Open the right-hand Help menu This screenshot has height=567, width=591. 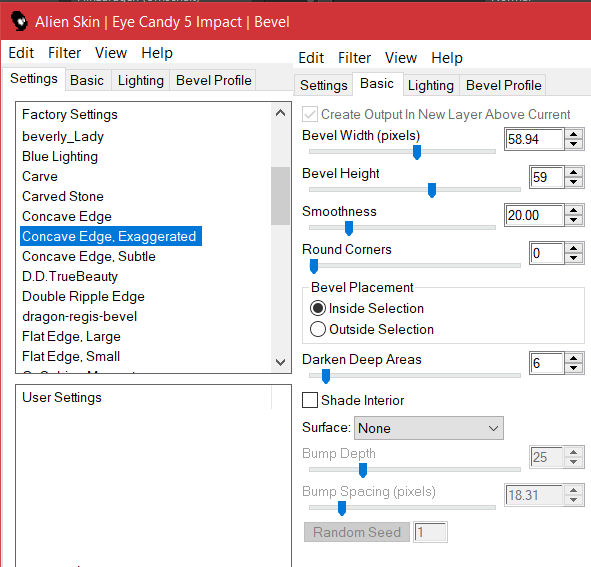coord(447,58)
